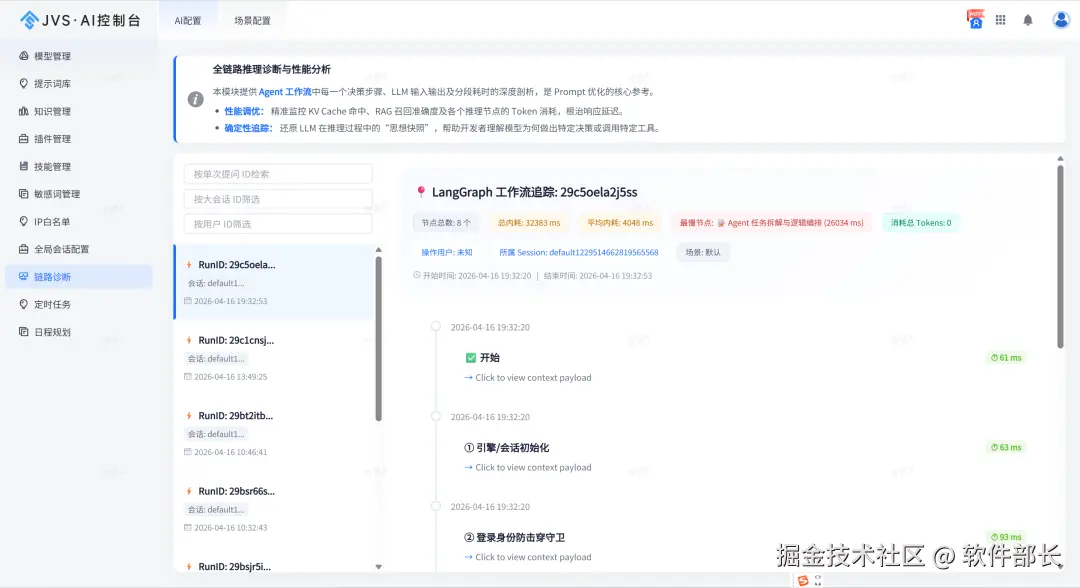
Task: Click the 节点总数: 8 个 tag
Action: click(446, 222)
